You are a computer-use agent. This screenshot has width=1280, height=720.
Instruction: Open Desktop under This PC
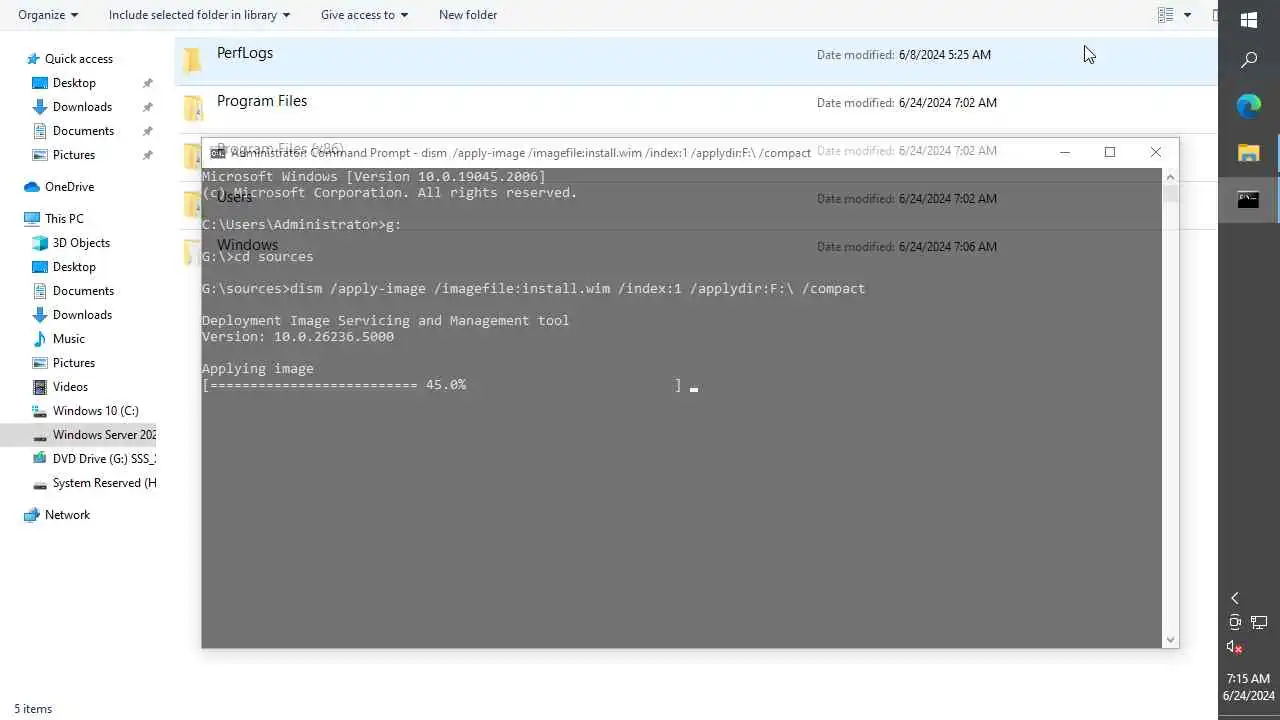tap(74, 267)
